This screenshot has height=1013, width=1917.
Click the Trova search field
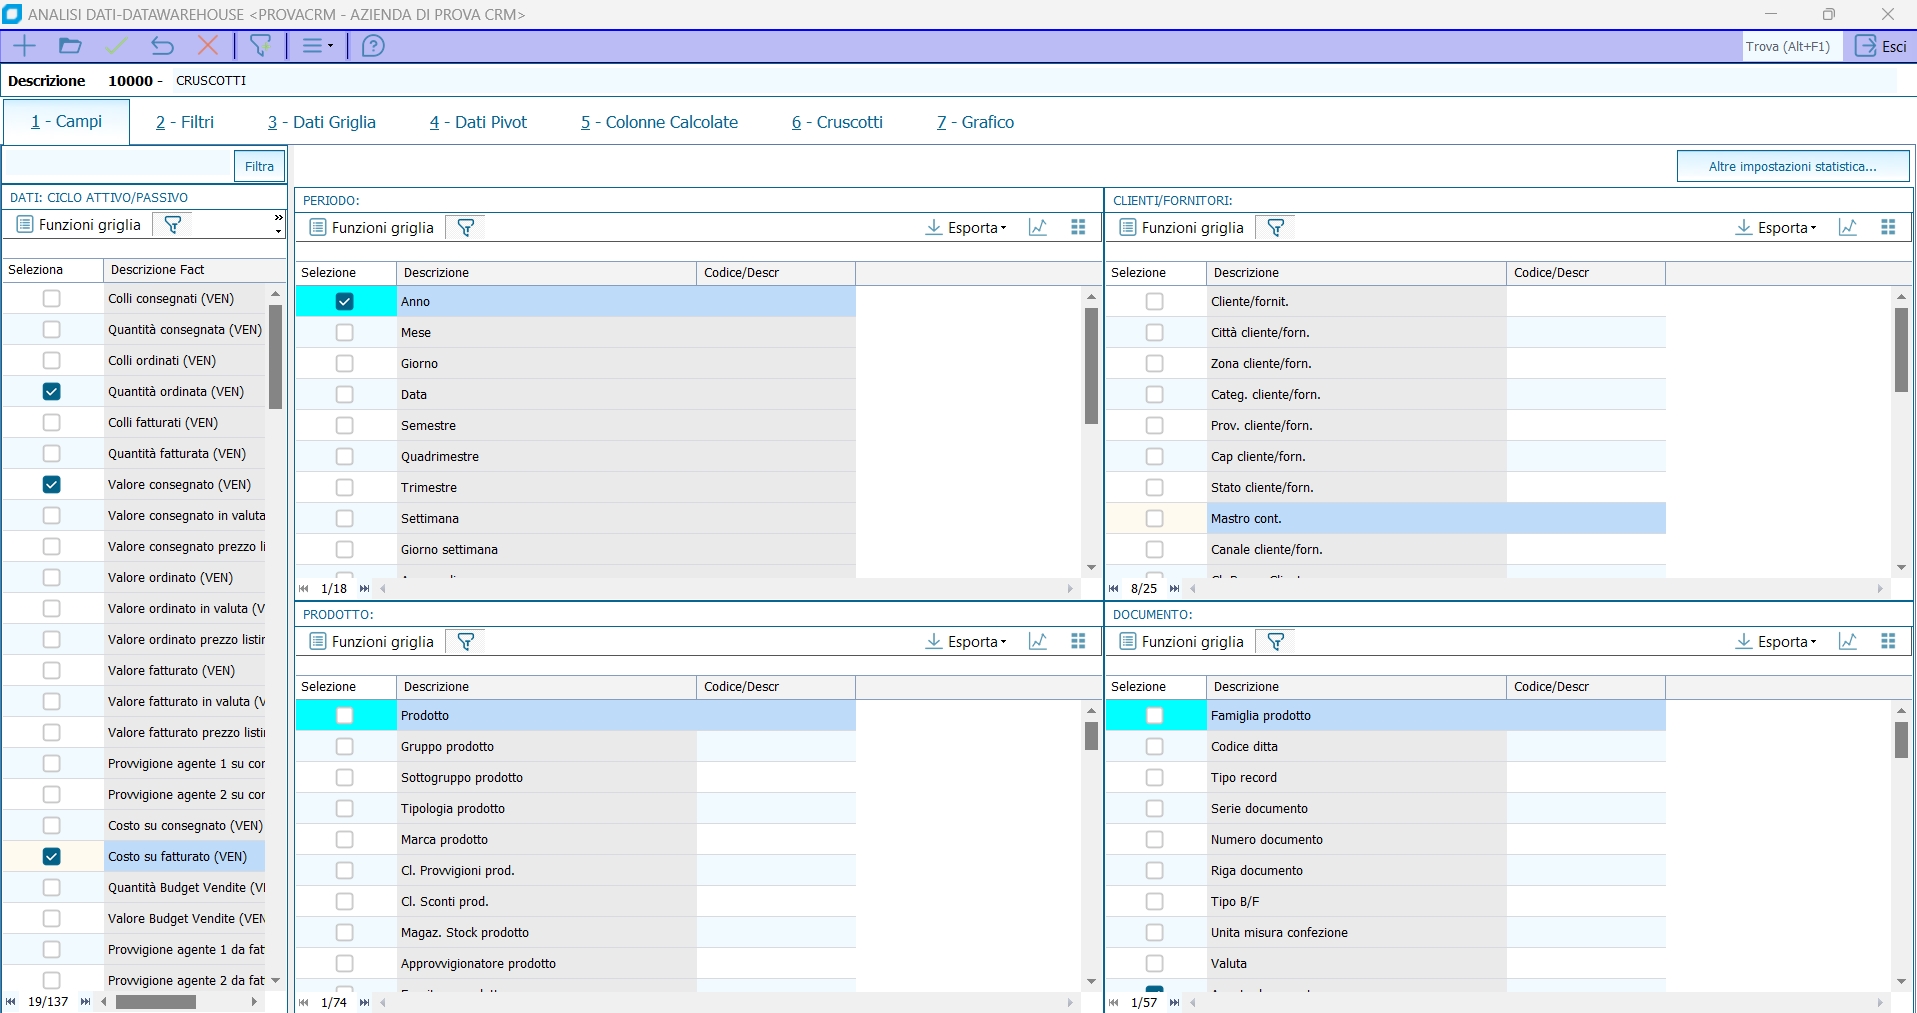(x=1790, y=46)
